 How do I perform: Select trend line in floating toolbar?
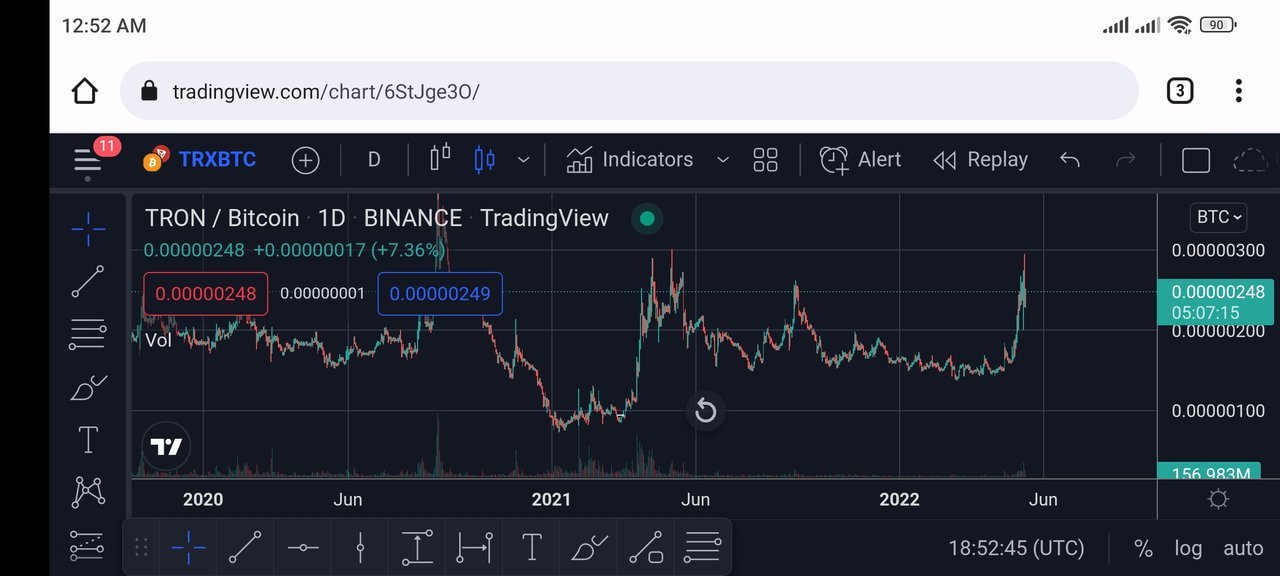click(245, 547)
